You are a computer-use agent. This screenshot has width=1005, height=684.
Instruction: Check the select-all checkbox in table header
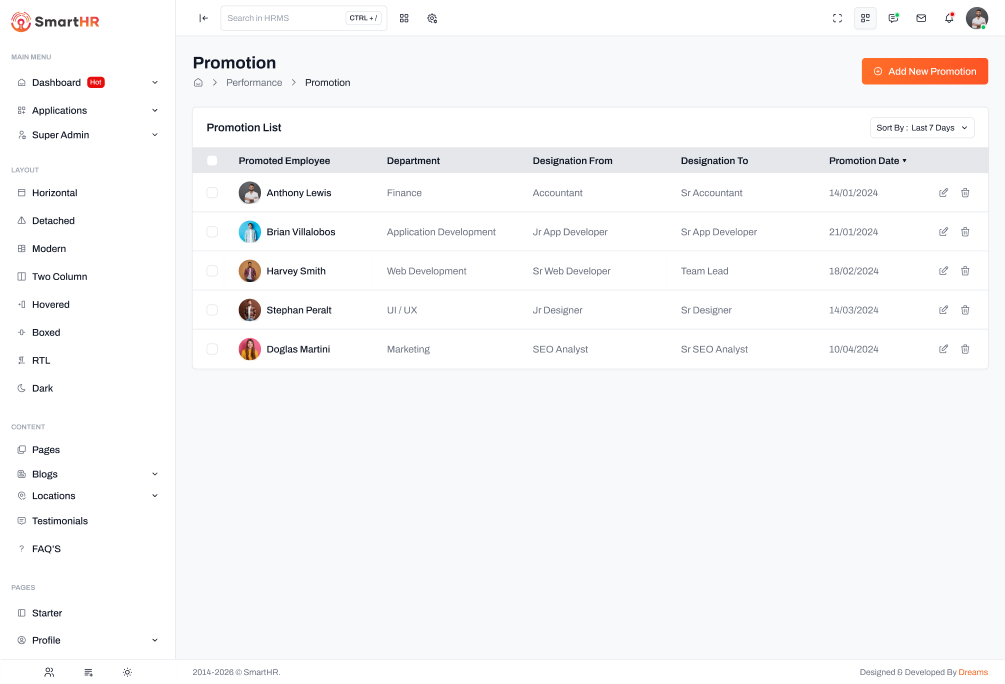tap(212, 161)
